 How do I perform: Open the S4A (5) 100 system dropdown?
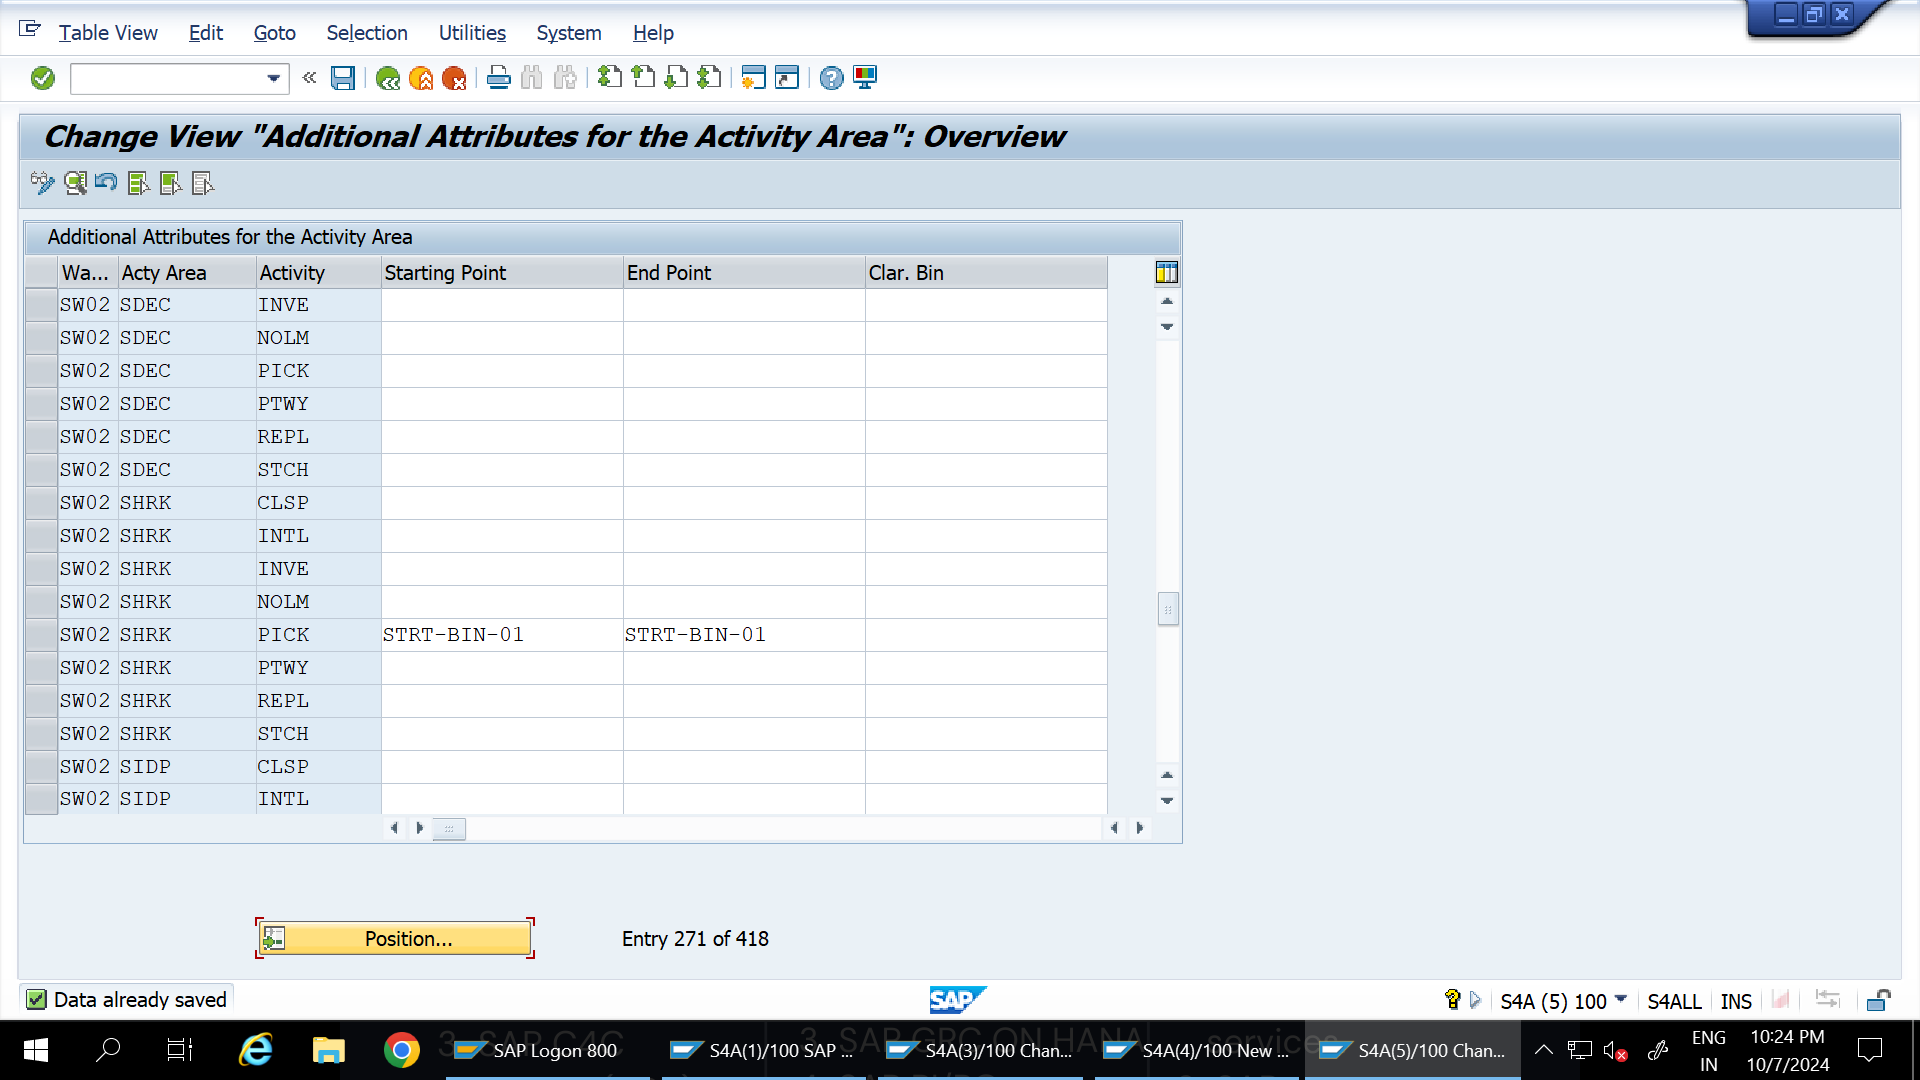(1622, 1000)
